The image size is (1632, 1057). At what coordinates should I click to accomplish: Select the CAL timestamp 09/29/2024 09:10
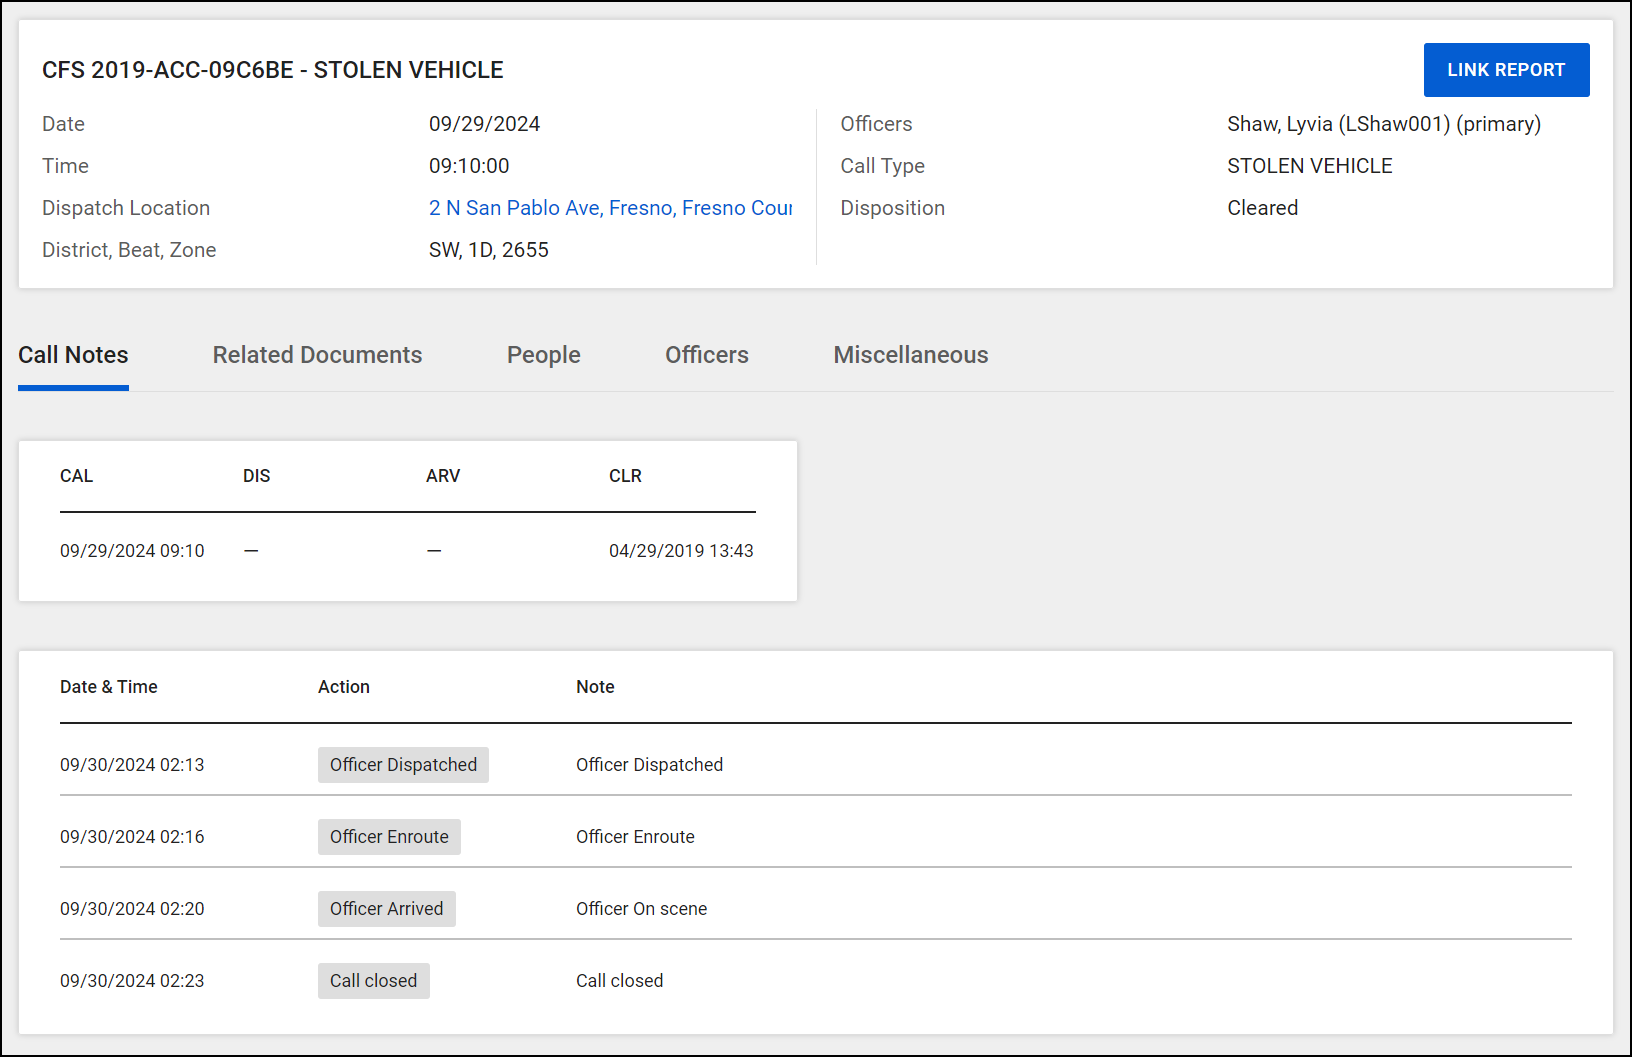pyautogui.click(x=132, y=550)
